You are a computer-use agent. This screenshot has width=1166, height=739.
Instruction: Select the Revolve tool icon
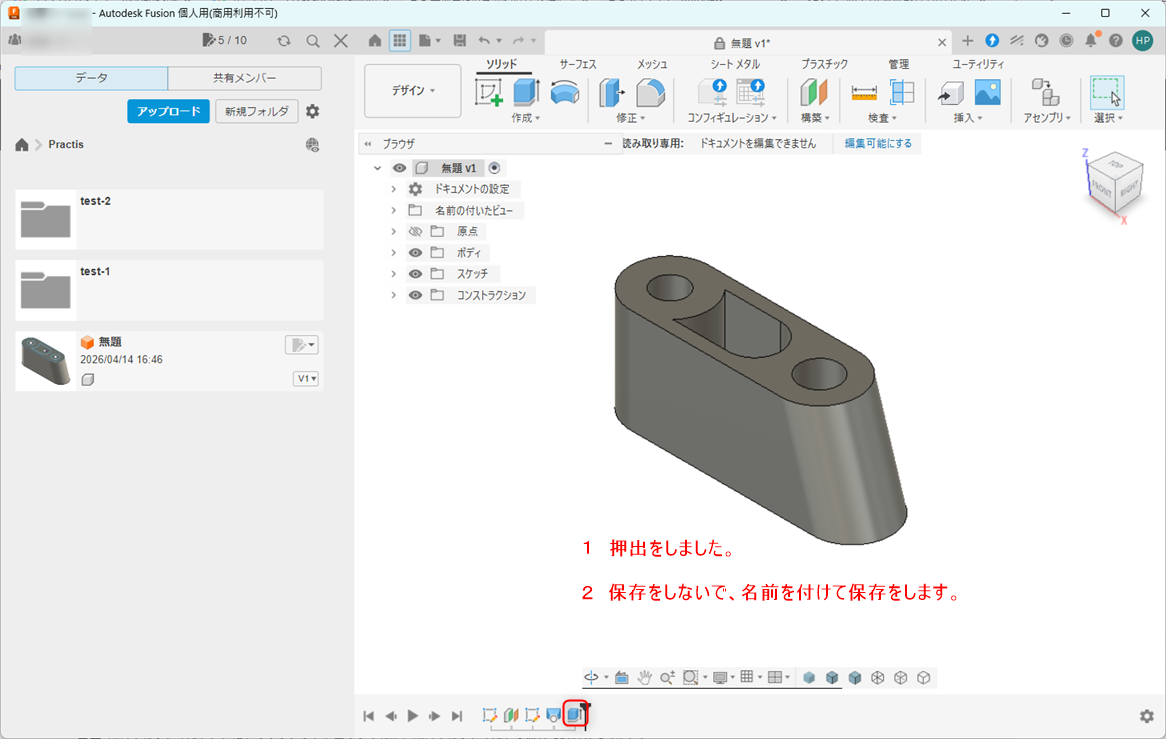(x=565, y=93)
